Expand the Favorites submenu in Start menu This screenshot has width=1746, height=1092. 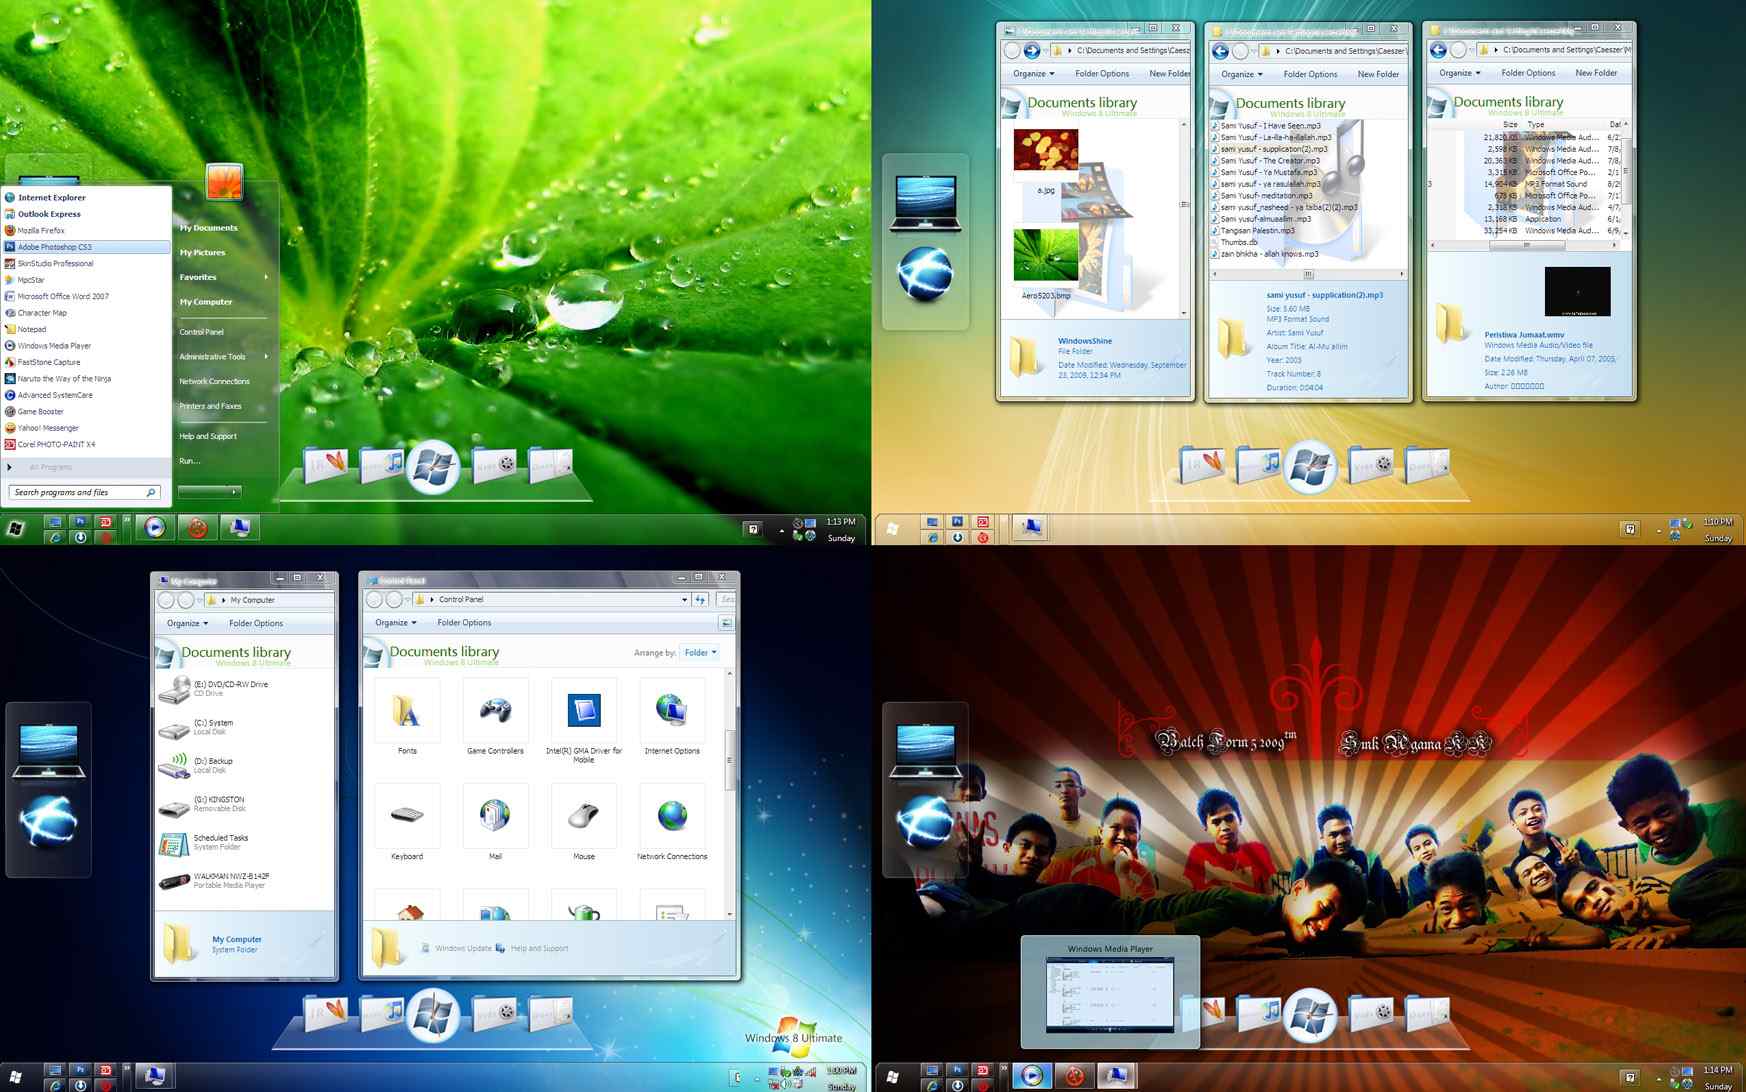224,277
